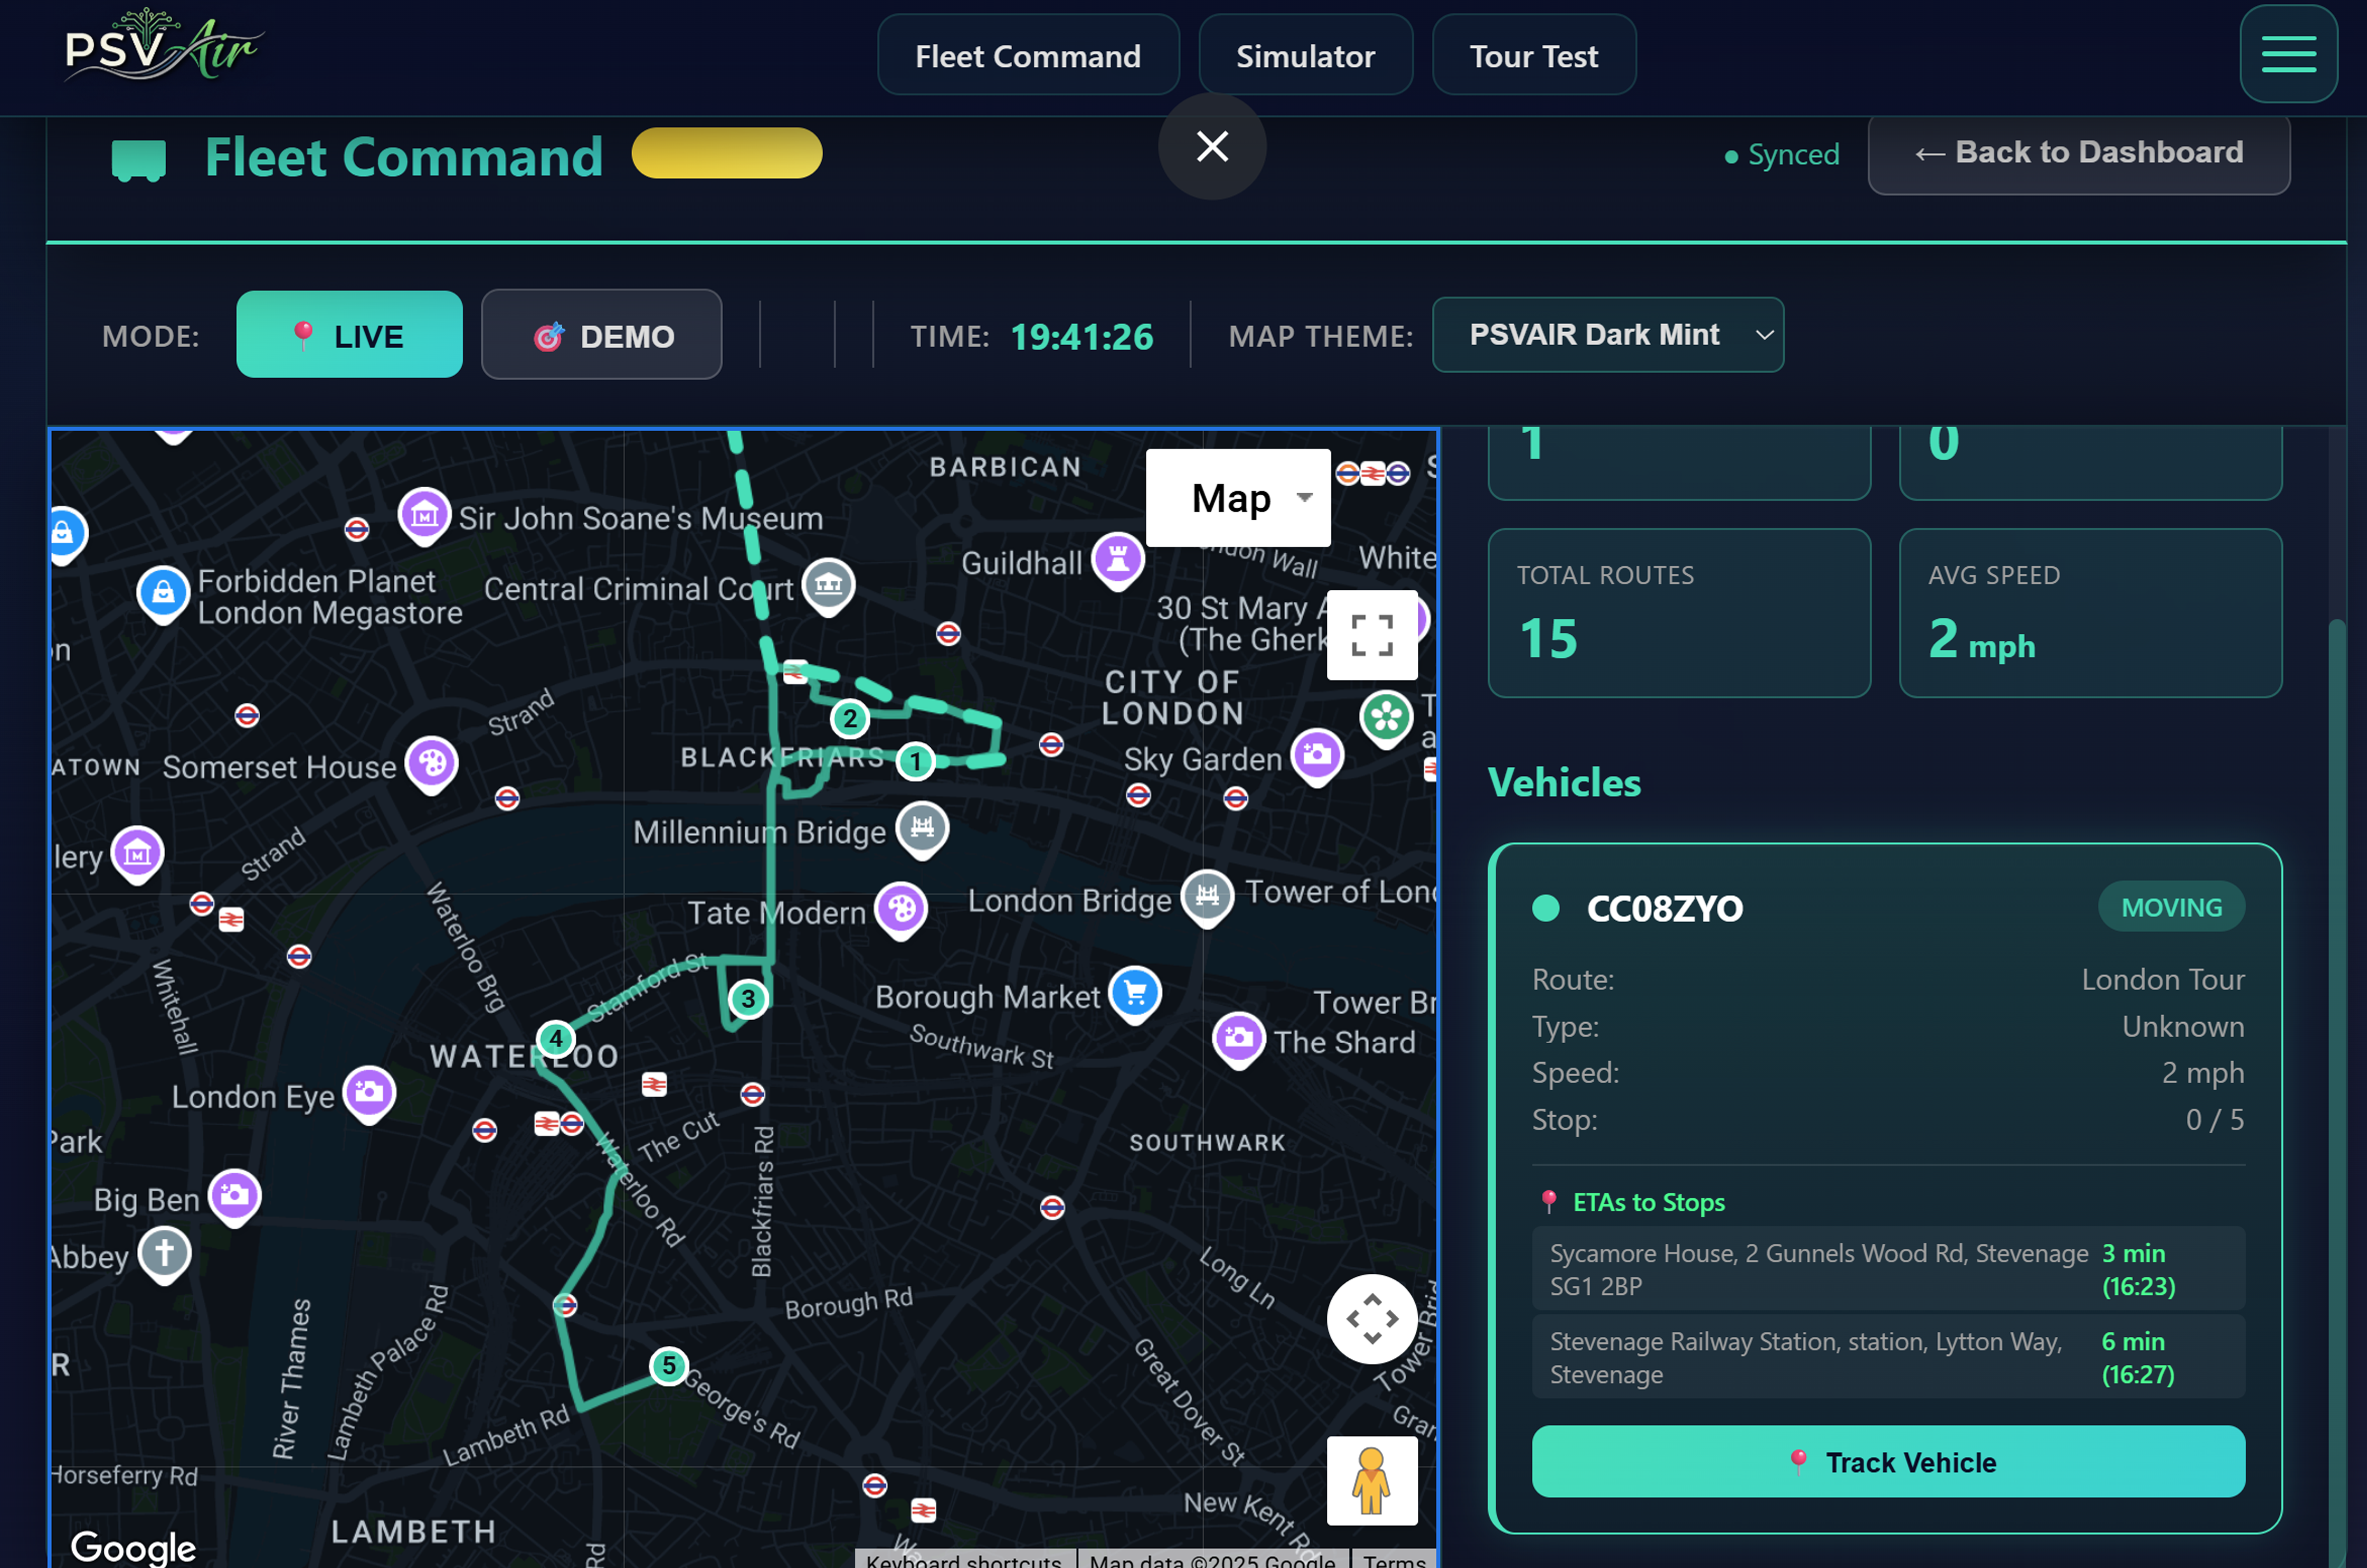Click route stop marker 3

748,998
